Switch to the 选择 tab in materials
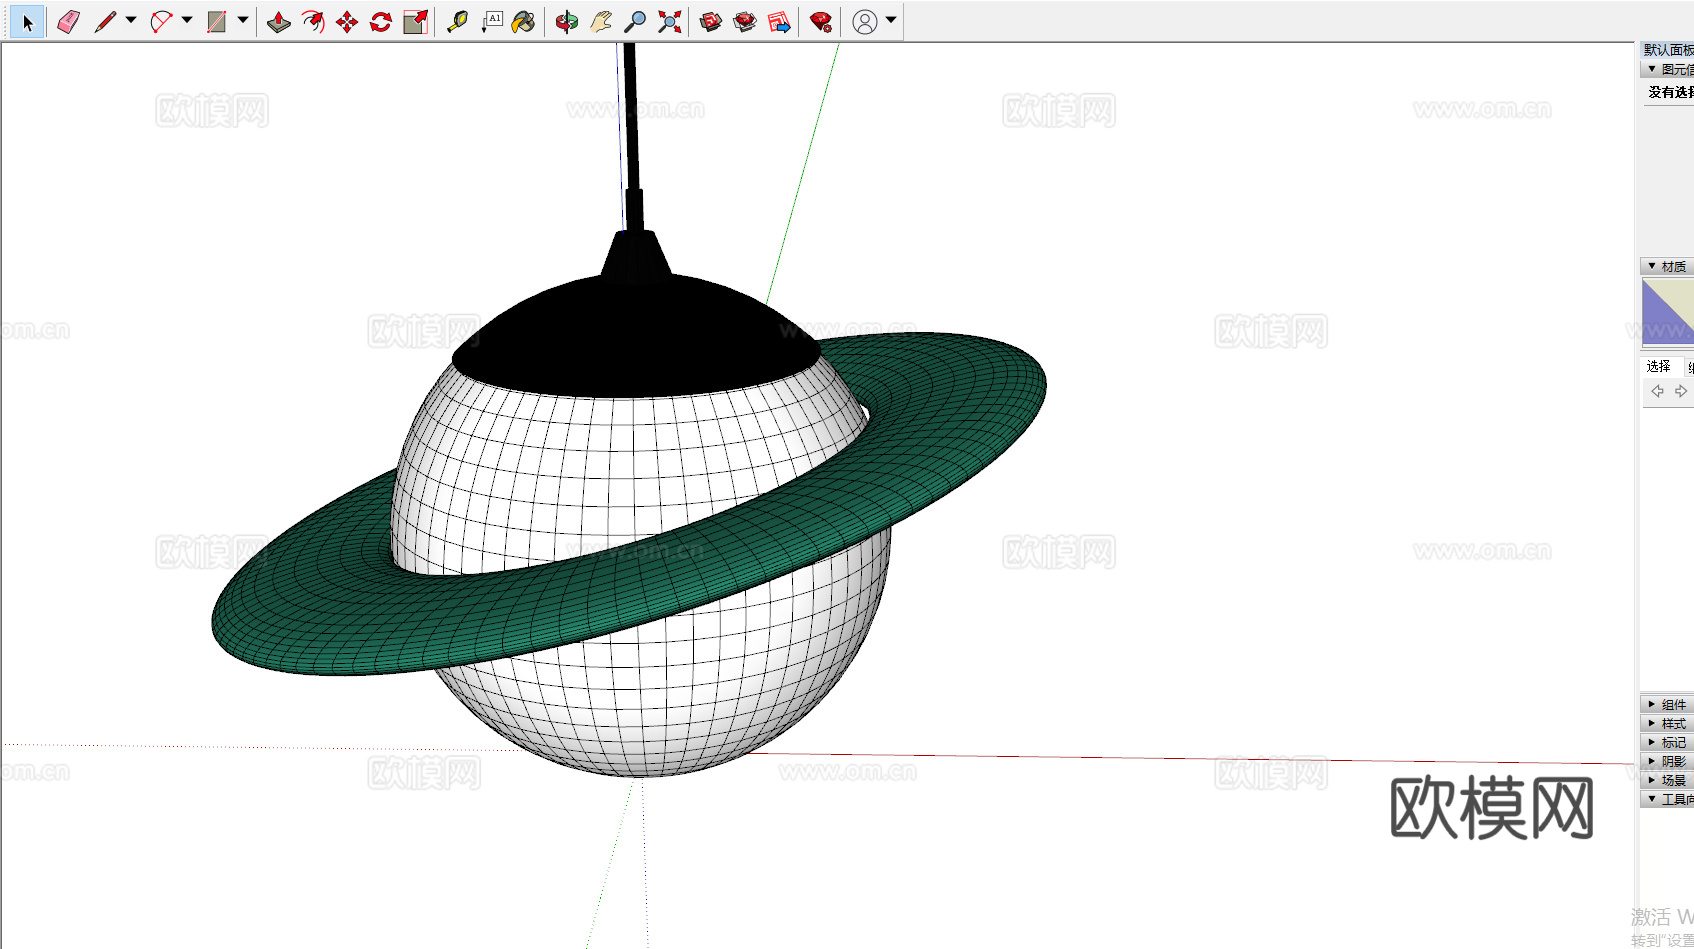This screenshot has height=949, width=1694. (x=1659, y=366)
